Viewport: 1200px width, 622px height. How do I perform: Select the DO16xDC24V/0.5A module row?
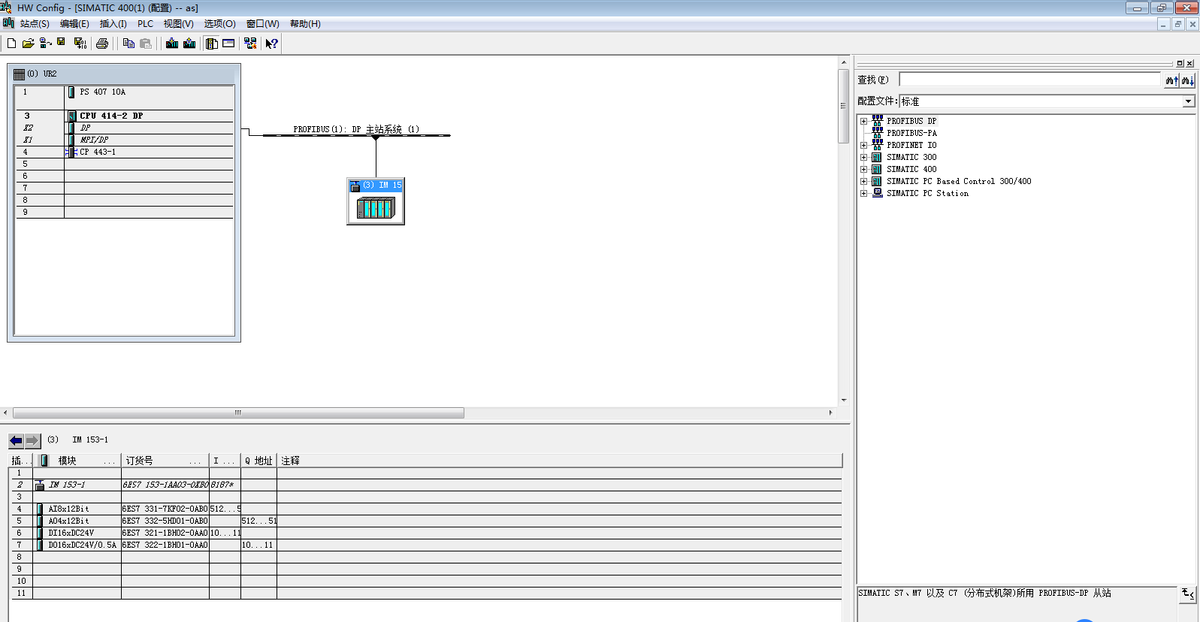point(426,544)
